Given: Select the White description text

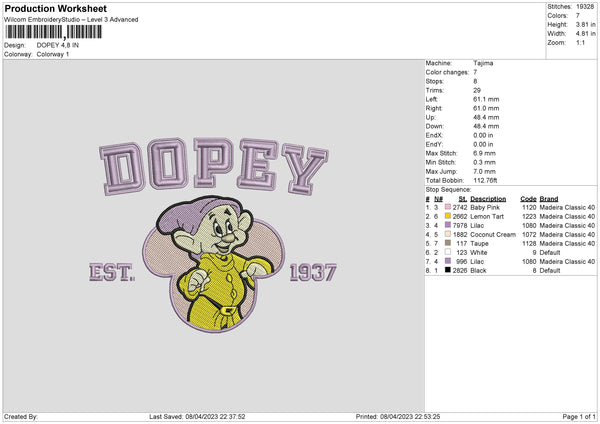Looking at the screenshot, I should pyautogui.click(x=479, y=253).
